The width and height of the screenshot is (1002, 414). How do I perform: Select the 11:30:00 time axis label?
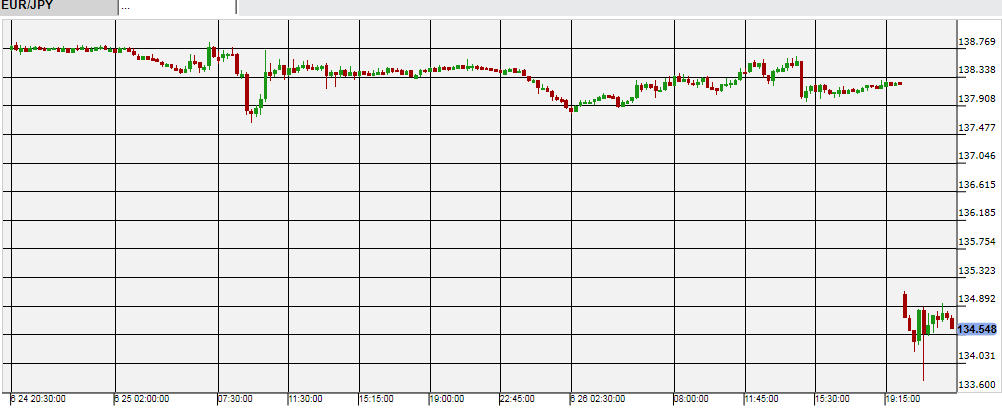(x=305, y=398)
